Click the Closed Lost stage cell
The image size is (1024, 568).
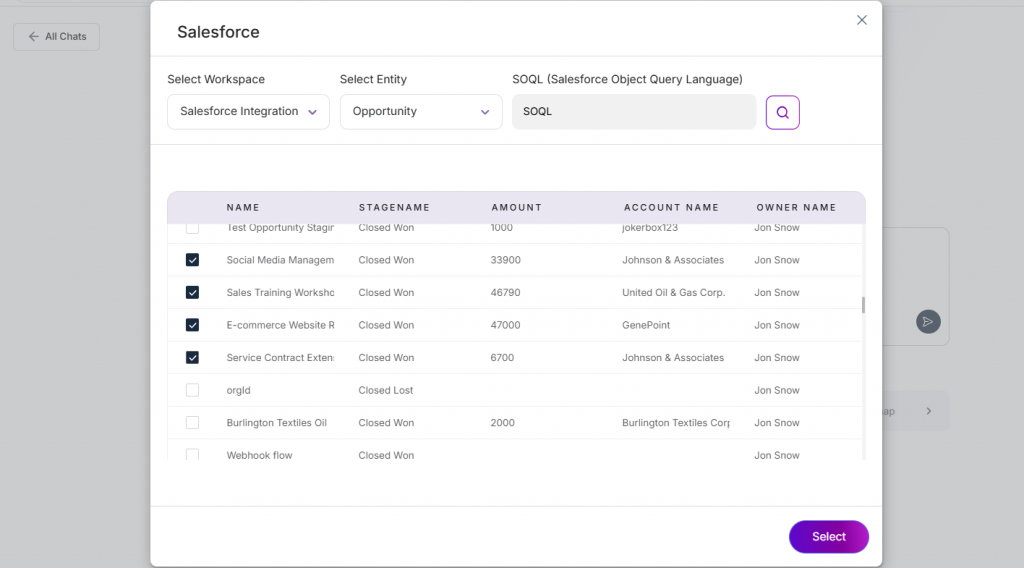(385, 390)
